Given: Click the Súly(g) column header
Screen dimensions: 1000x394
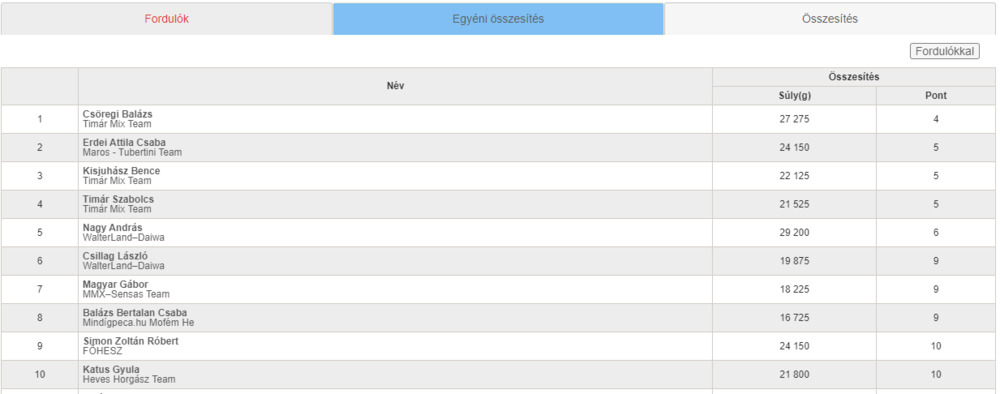Looking at the screenshot, I should [795, 96].
